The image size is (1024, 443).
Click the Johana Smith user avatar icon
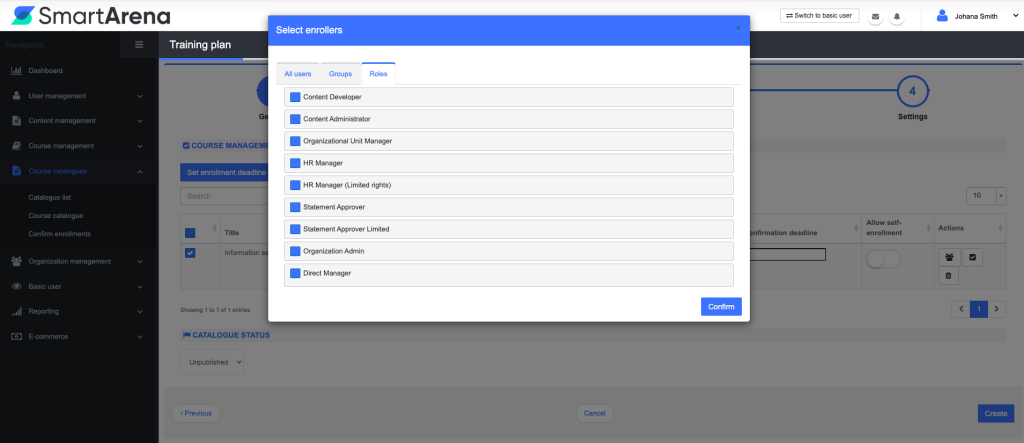click(x=942, y=16)
